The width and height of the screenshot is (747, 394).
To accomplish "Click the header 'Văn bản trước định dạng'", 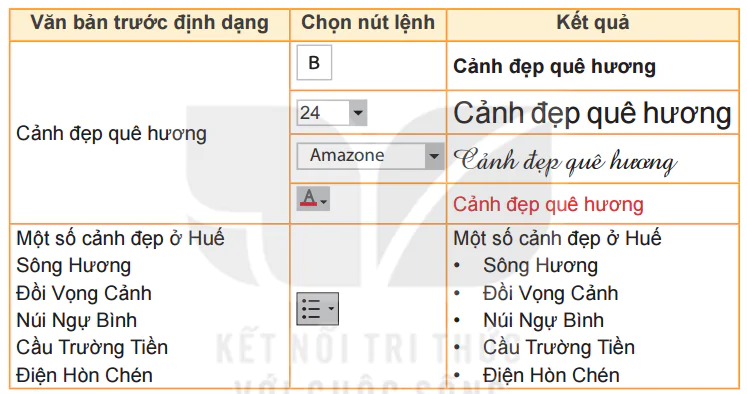I will click(150, 23).
